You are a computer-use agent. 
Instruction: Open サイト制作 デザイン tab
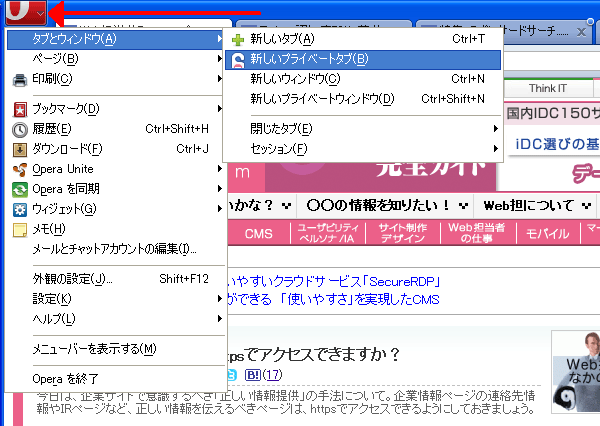403,233
